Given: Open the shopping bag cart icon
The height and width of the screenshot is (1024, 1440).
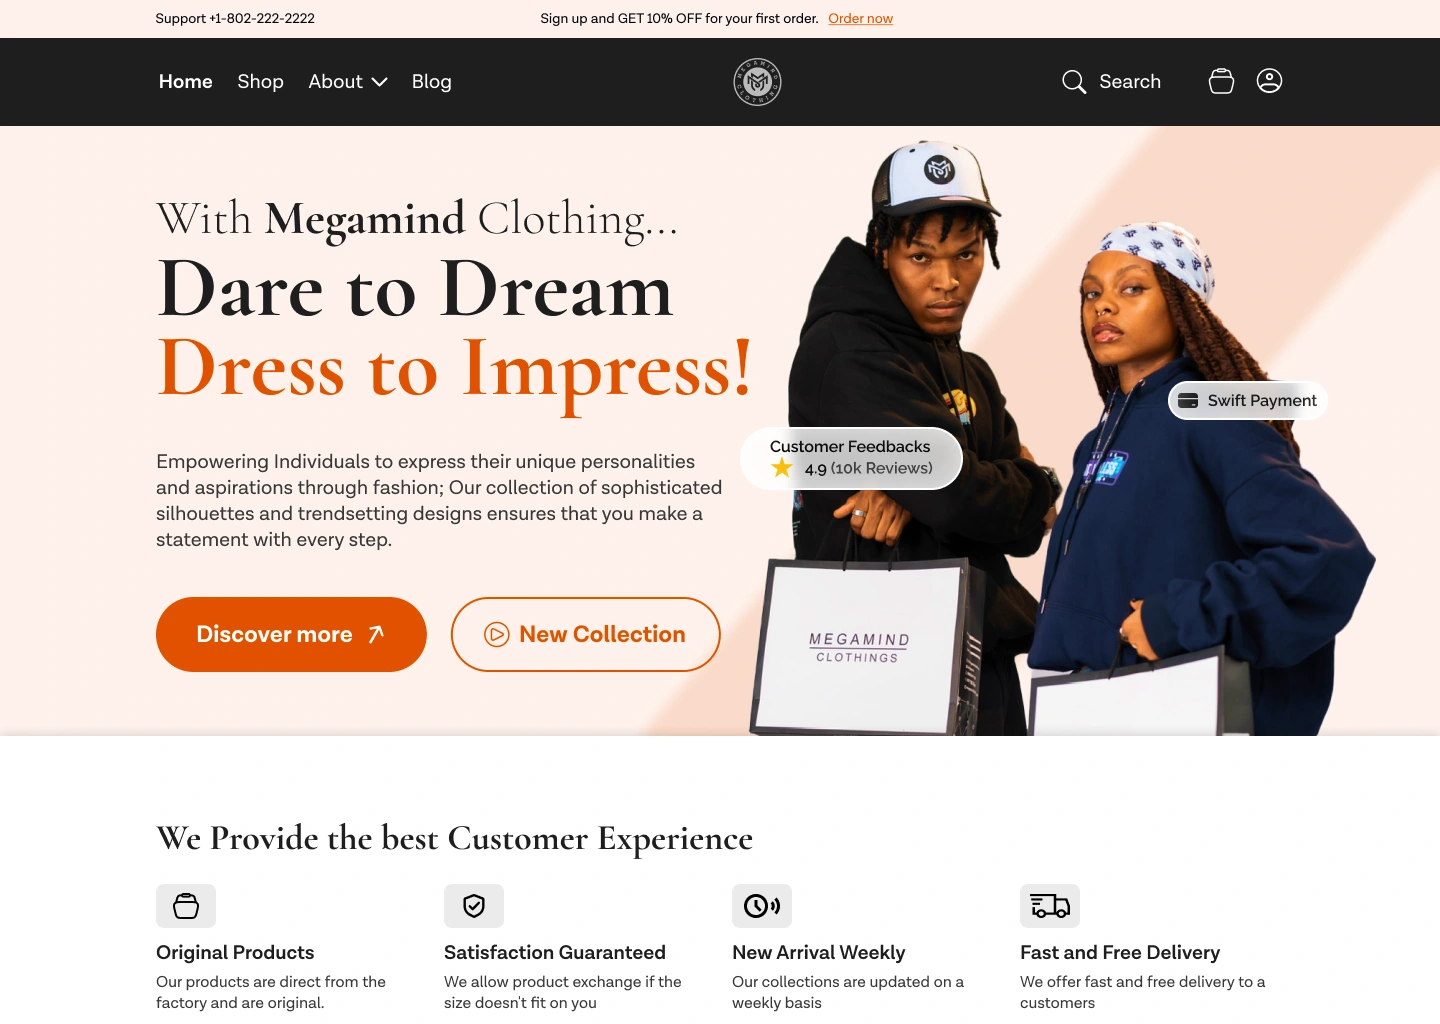Looking at the screenshot, I should pos(1221,81).
